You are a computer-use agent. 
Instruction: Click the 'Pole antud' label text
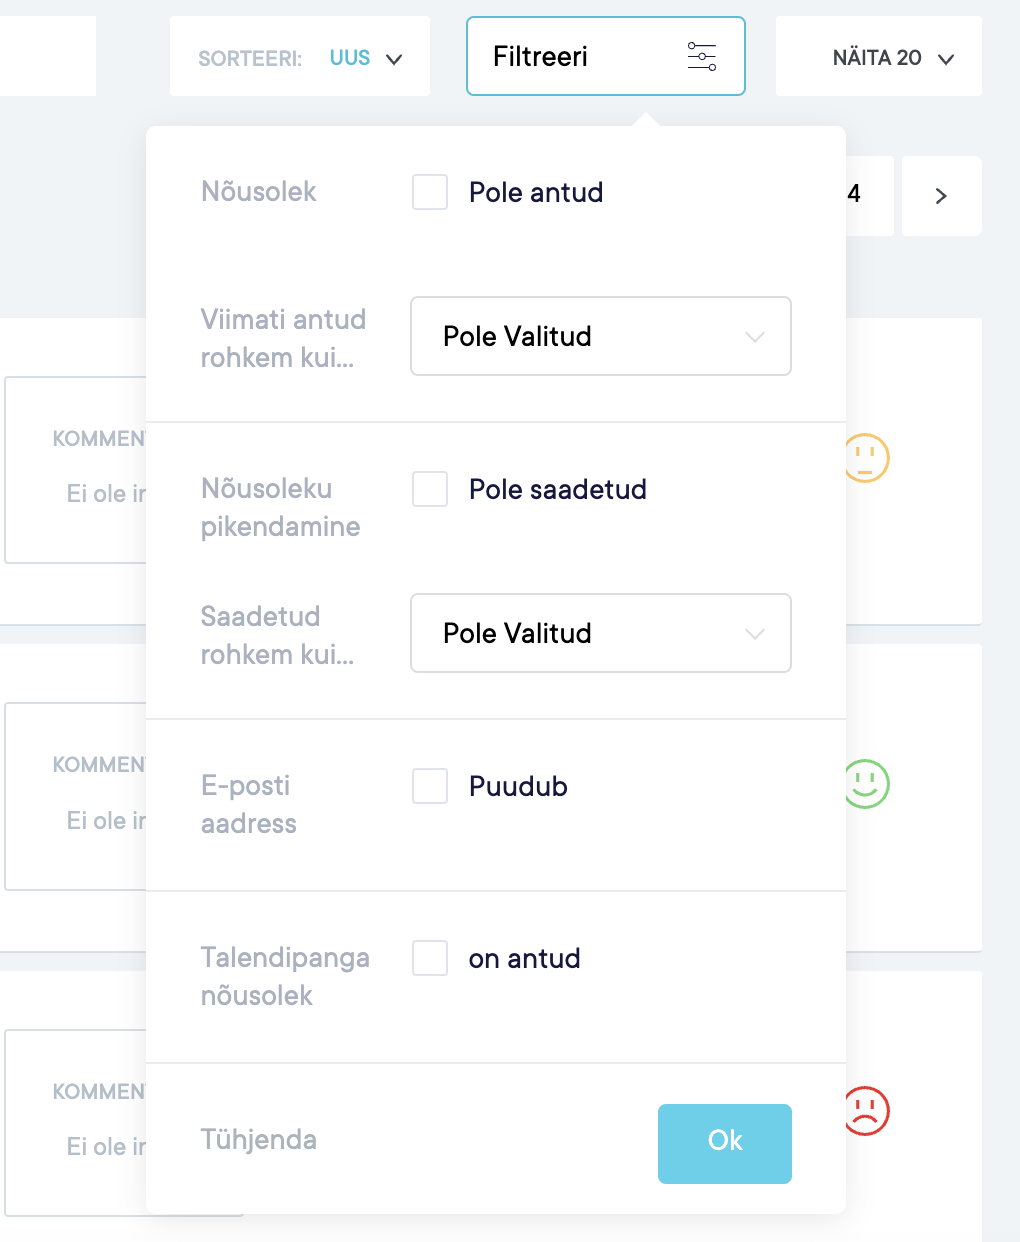click(536, 192)
